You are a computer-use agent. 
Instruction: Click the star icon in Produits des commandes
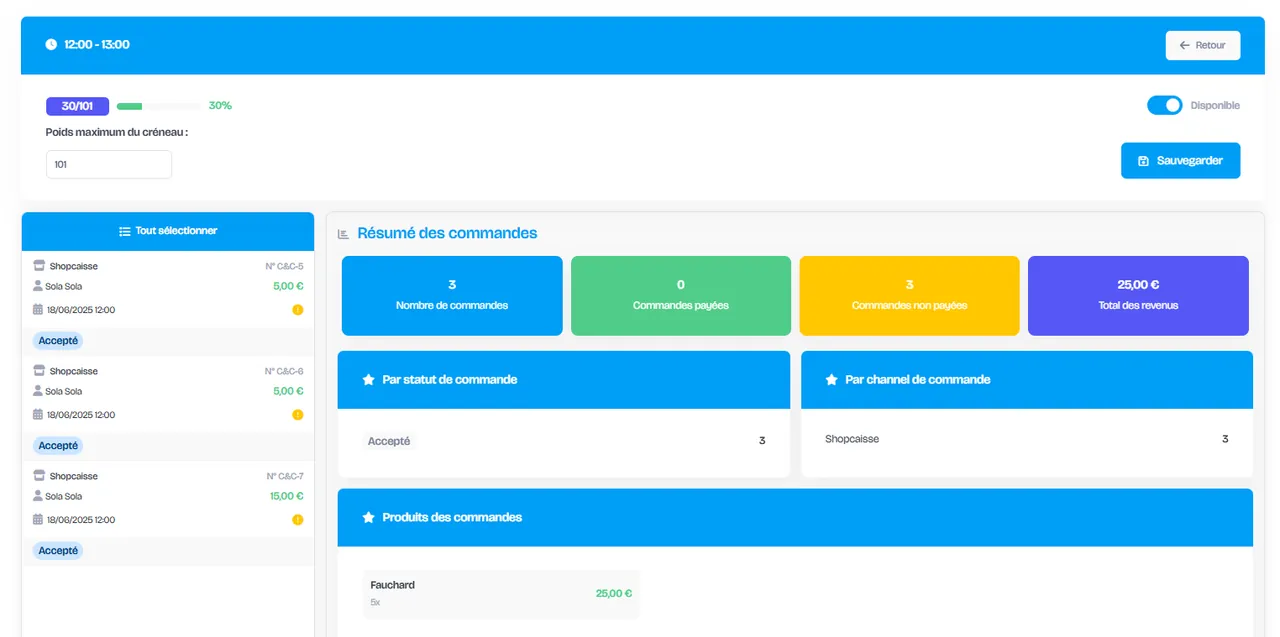point(368,518)
